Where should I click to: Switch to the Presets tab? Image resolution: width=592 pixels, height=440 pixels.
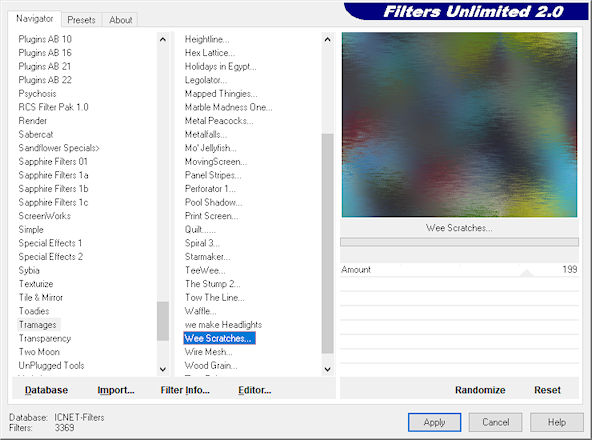click(81, 20)
